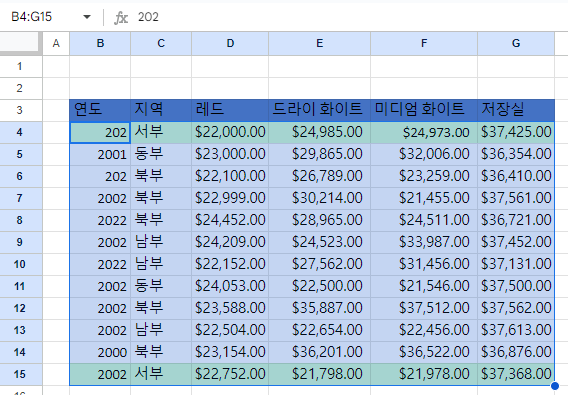Screen dimensions: 568x395
Task: Click the 연도 header cell
Action: (100, 110)
